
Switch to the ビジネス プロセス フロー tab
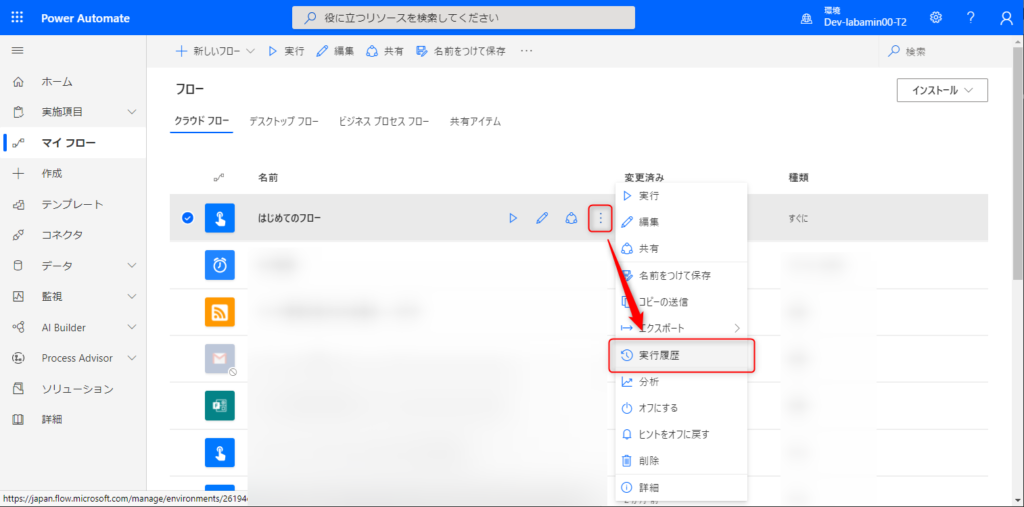(x=384, y=122)
